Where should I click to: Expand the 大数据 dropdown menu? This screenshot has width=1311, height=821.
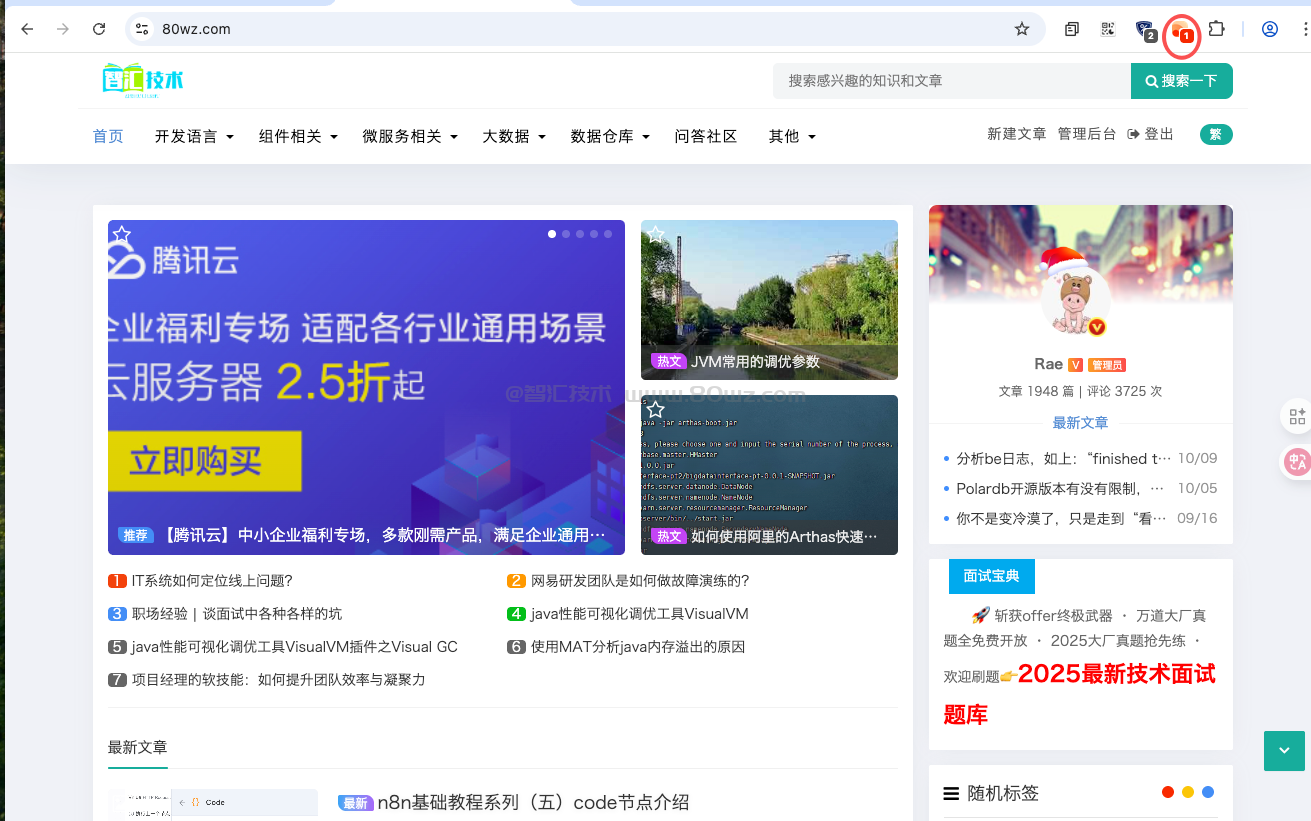pyautogui.click(x=514, y=137)
